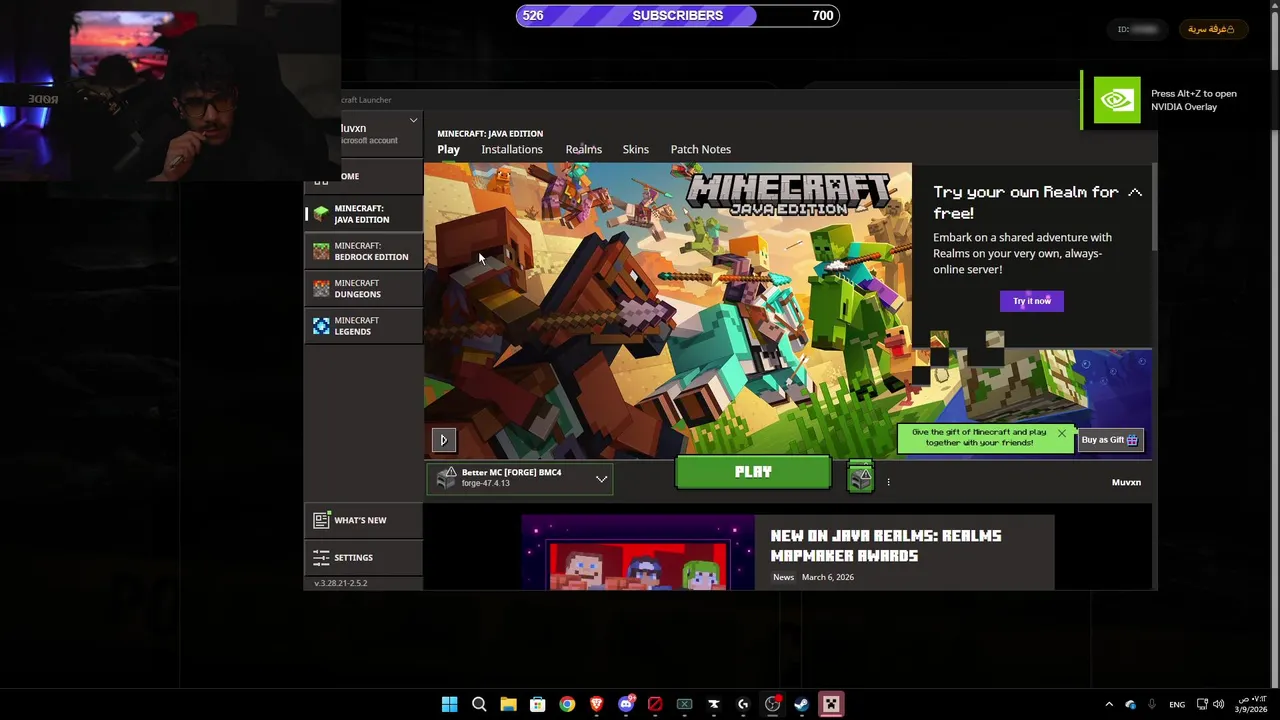Image resolution: width=1280 pixels, height=720 pixels.
Task: Collapse the Try your own Realm panel
Action: point(1135,192)
